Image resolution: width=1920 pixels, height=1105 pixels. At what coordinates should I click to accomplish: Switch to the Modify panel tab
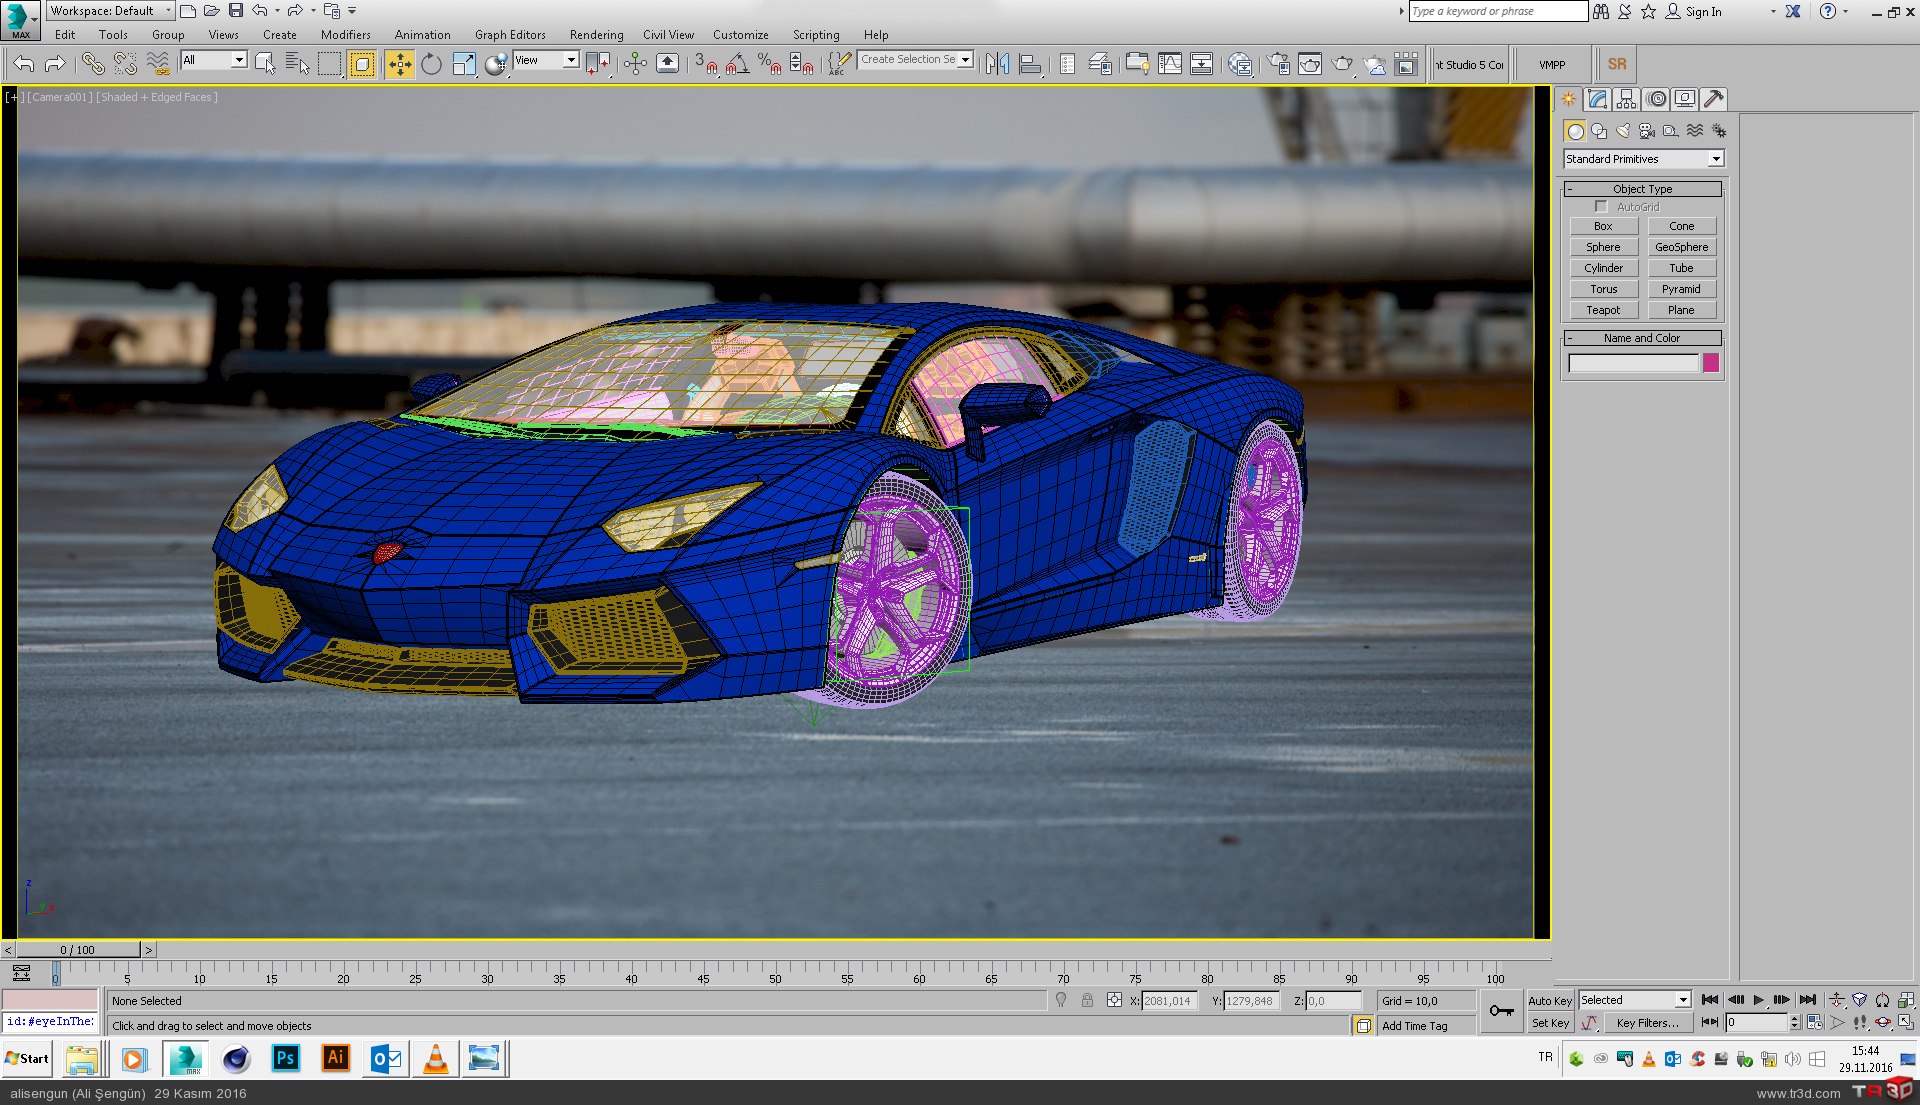tap(1597, 99)
